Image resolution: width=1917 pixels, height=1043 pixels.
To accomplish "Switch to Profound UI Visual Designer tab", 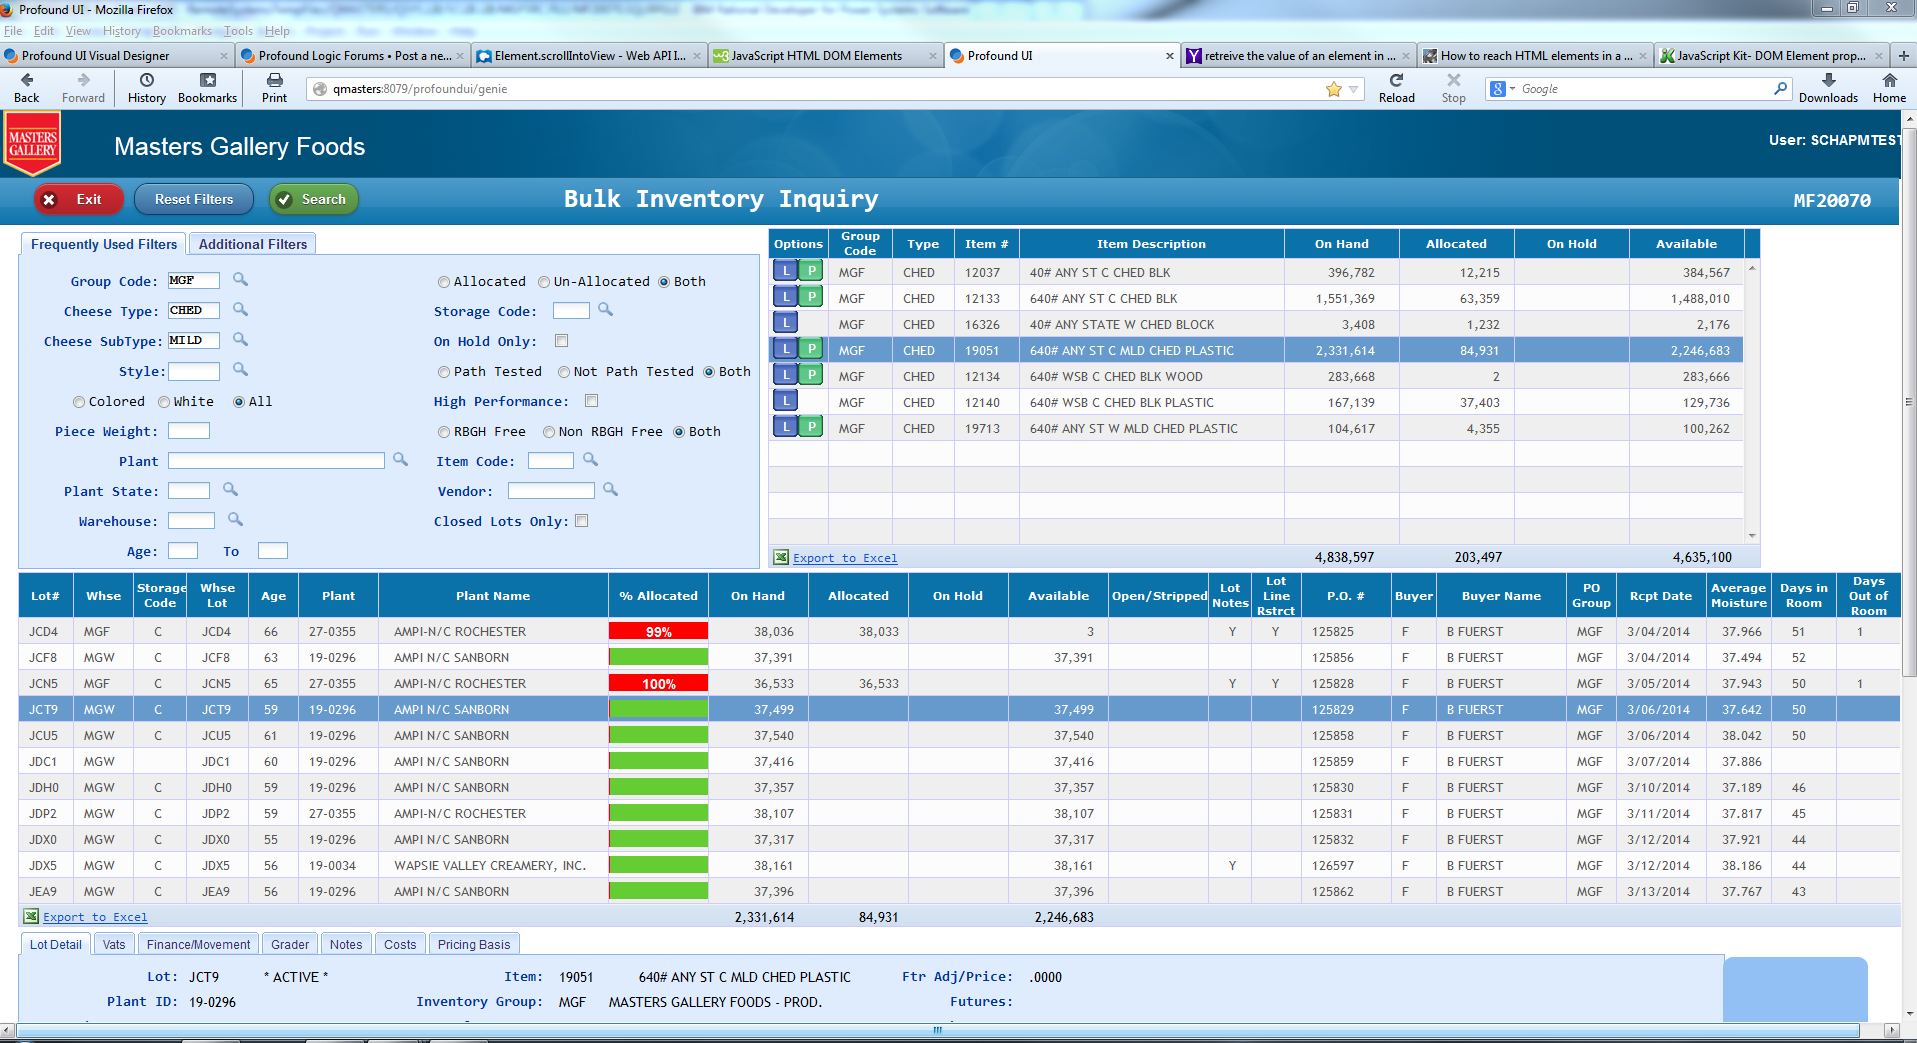I will click(118, 56).
